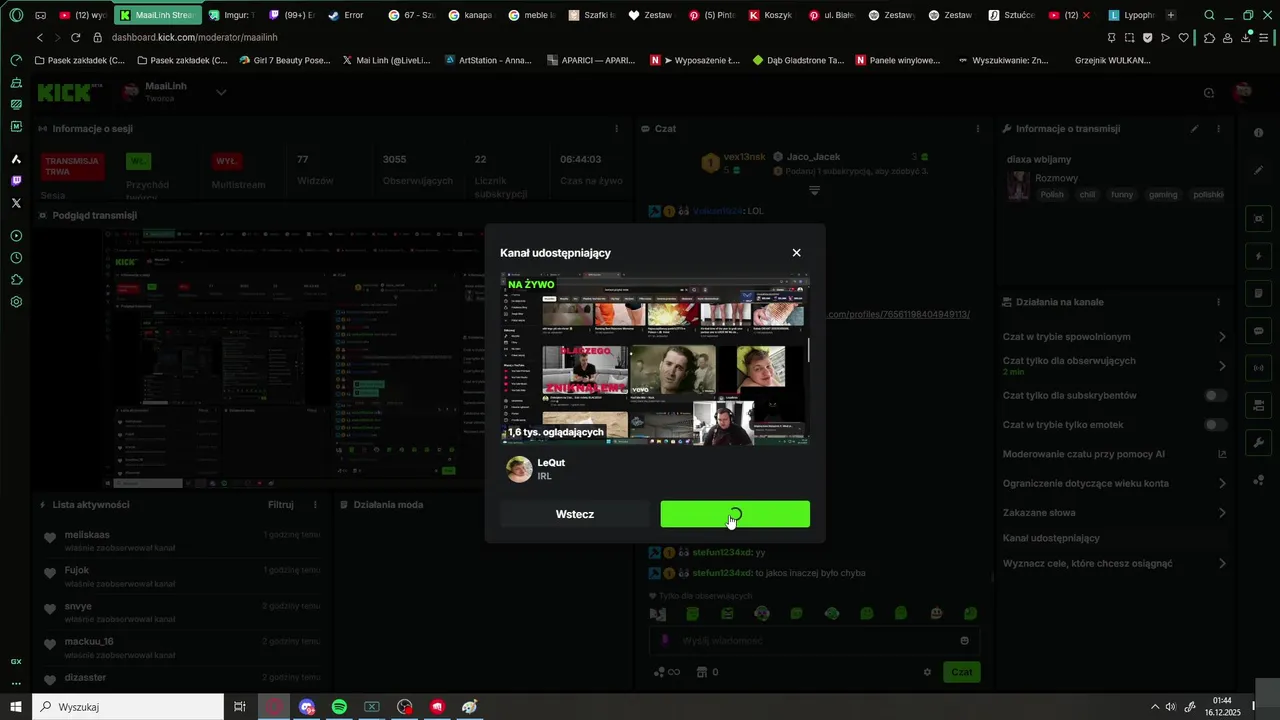1280x720 pixels.
Task: Open a new browser tab
Action: pyautogui.click(x=1171, y=15)
